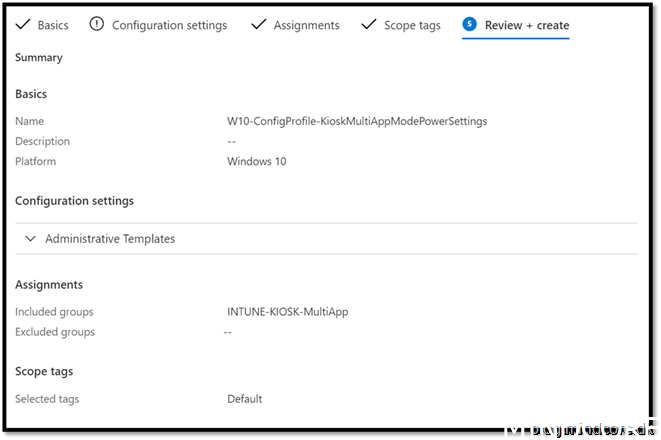The image size is (661, 440).
Task: Click the Basics step checkmark icon
Action: point(22,25)
